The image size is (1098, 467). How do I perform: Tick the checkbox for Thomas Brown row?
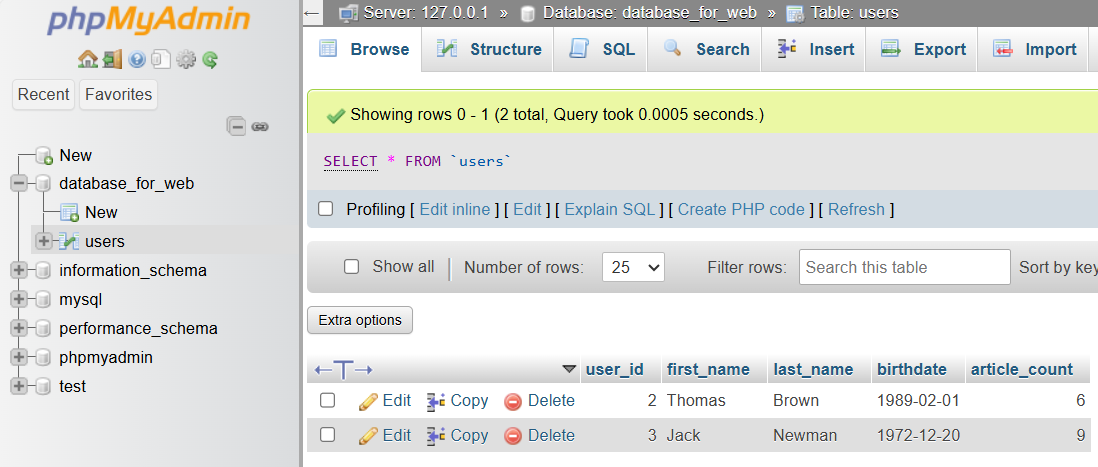327,400
